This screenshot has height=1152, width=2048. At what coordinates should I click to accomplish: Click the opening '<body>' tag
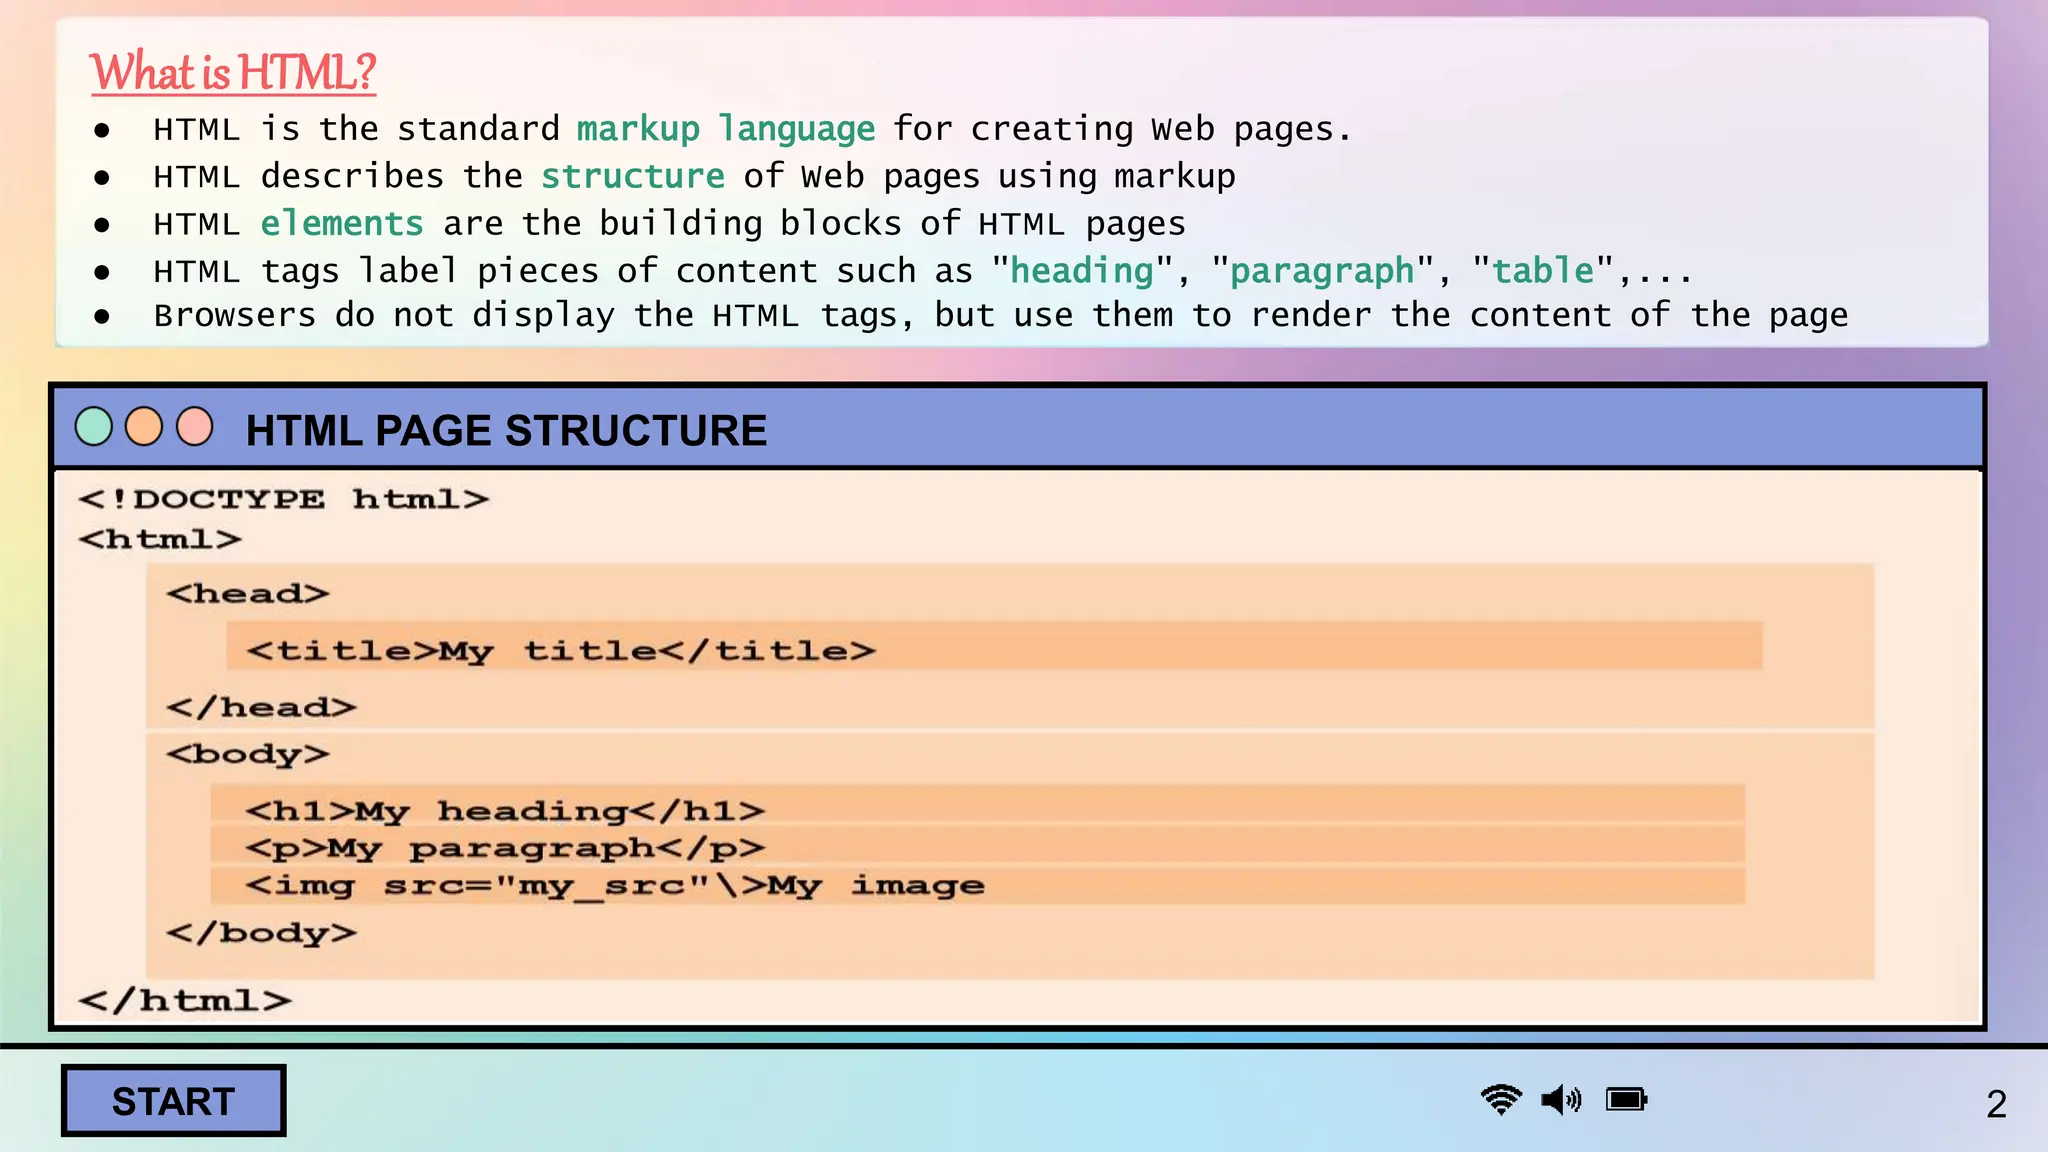(248, 754)
